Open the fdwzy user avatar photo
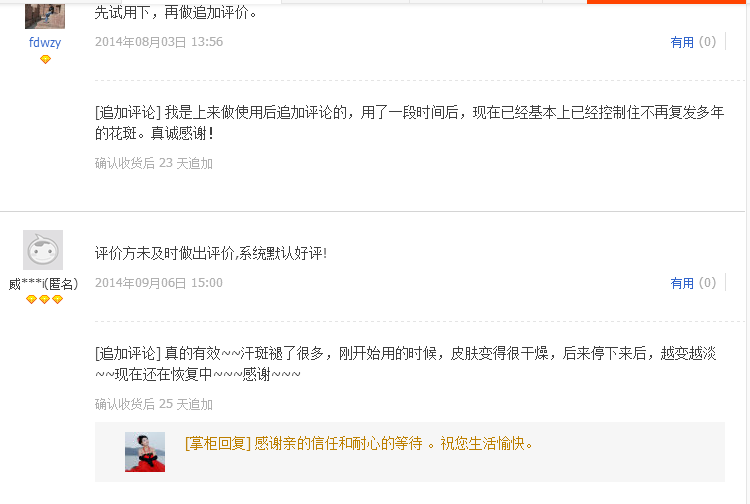The width and height of the screenshot is (750, 504). (x=44, y=15)
